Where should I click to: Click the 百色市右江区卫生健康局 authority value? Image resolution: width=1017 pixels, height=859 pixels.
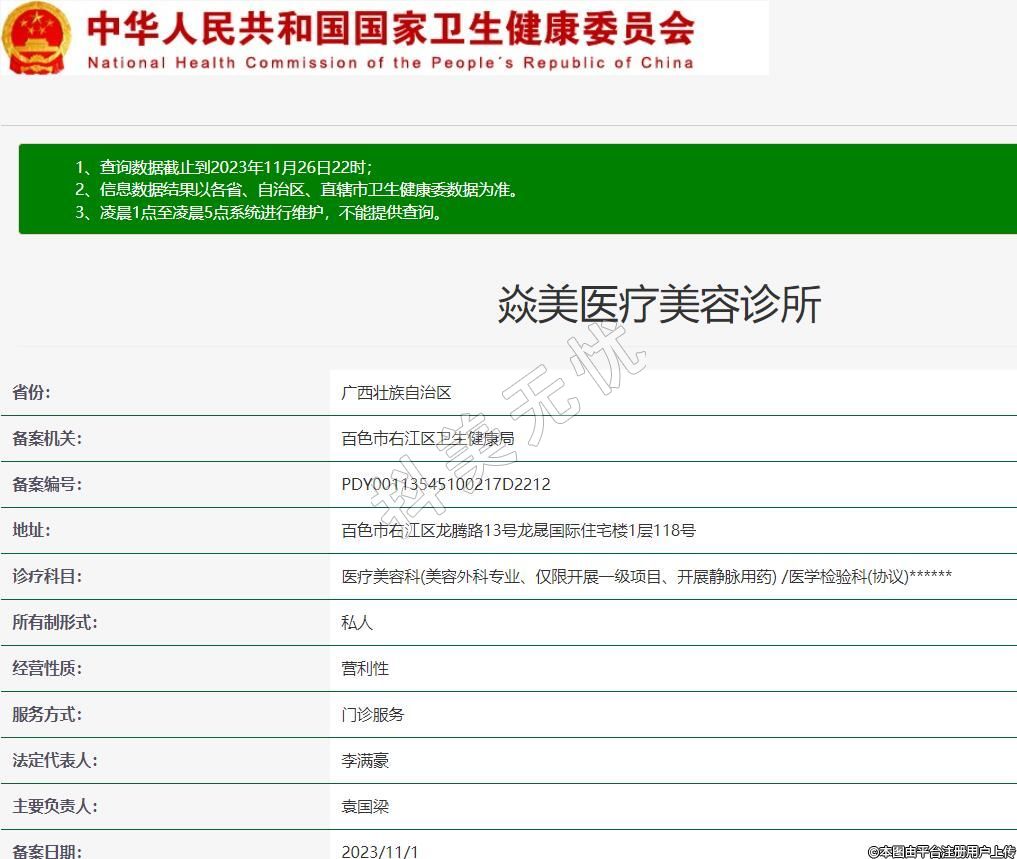click(x=427, y=439)
